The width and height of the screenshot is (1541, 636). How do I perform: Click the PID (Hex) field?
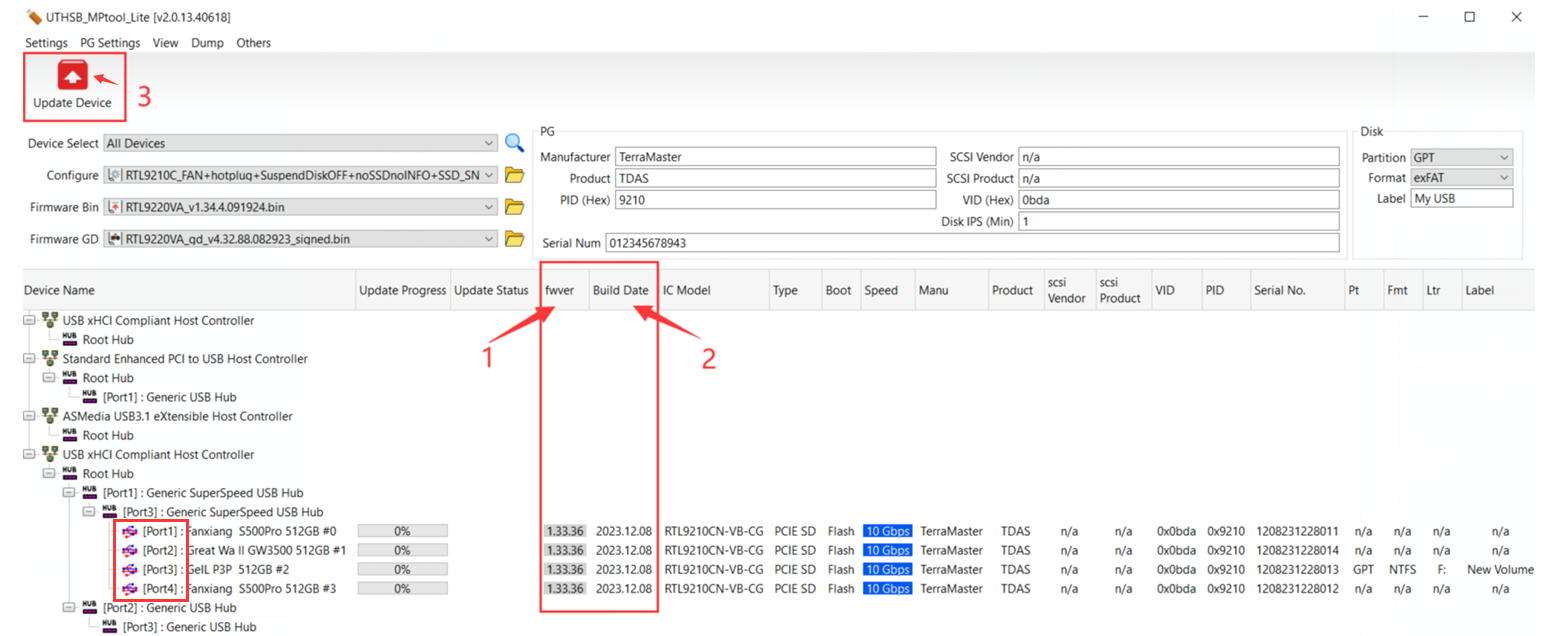point(776,199)
